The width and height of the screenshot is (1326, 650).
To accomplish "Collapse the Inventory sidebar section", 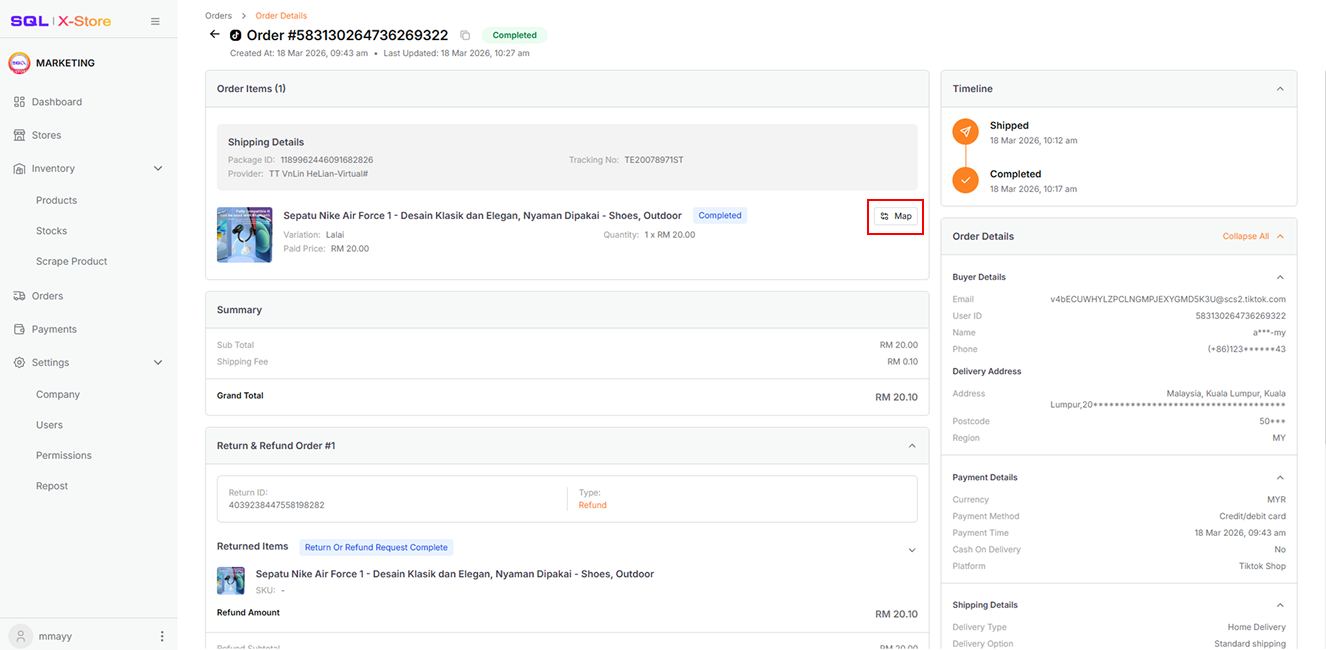I will [x=158, y=169].
